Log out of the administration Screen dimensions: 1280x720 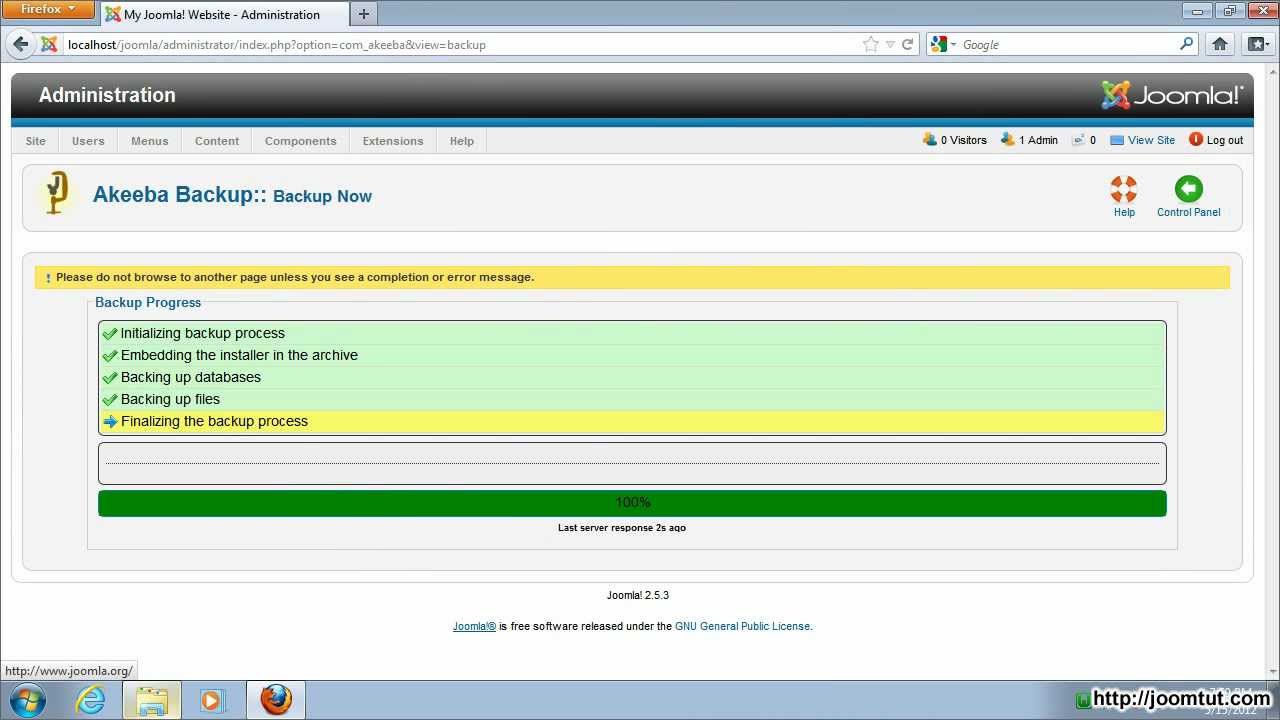[1216, 140]
